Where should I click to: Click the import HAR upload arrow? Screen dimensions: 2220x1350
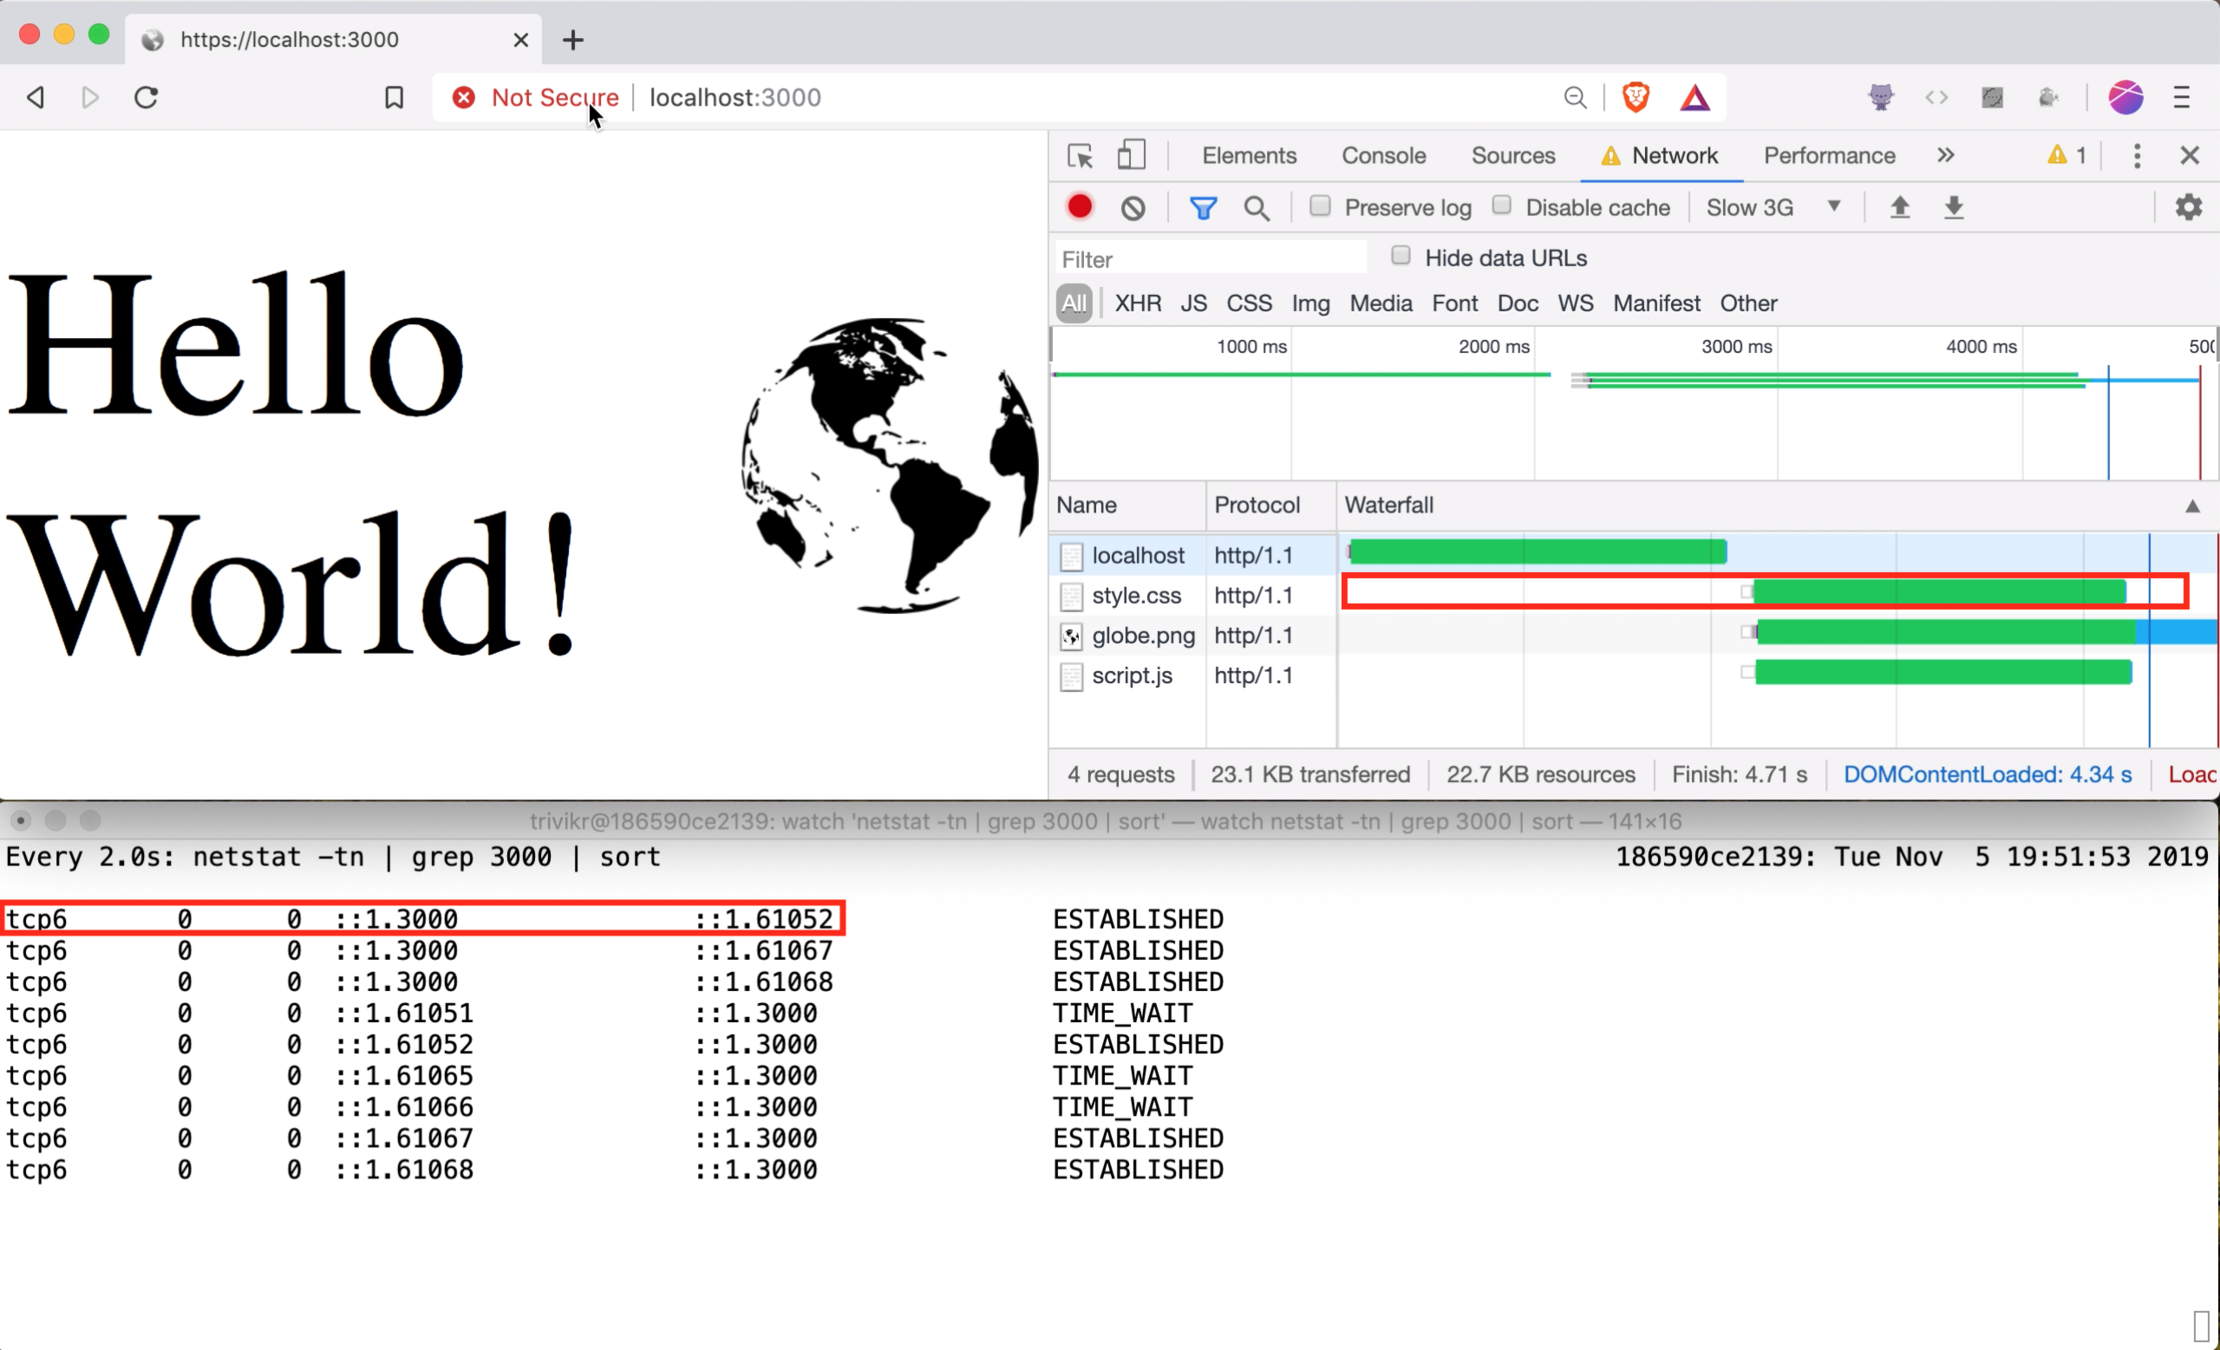click(1899, 207)
